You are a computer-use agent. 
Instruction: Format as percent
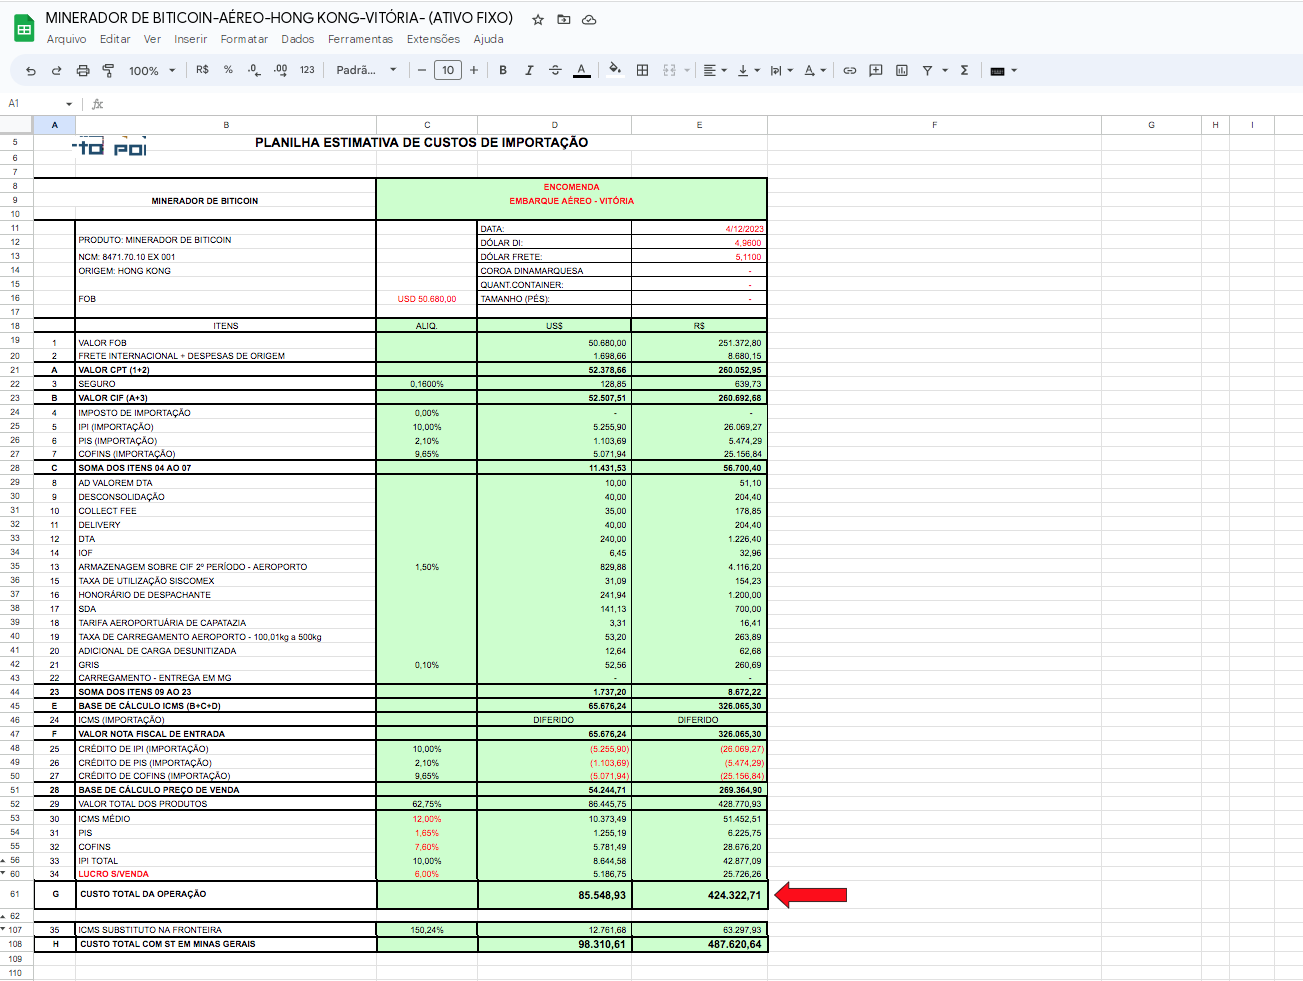pyautogui.click(x=228, y=70)
